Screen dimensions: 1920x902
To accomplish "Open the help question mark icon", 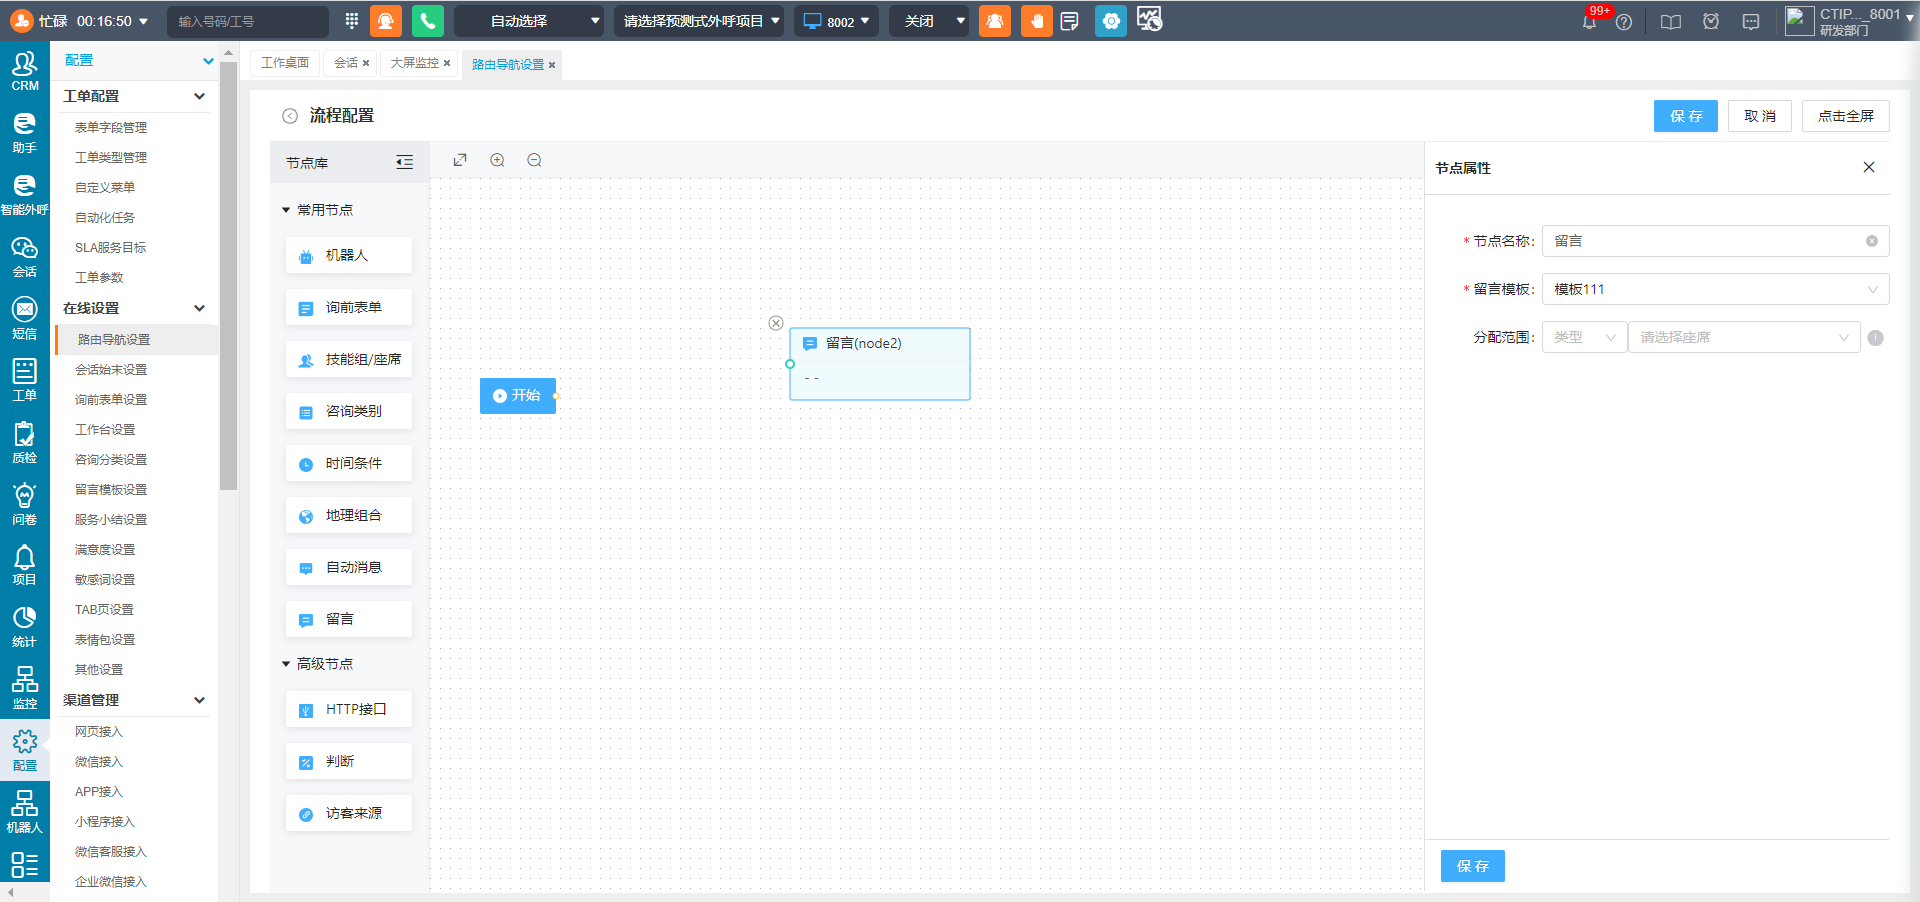I will point(1624,22).
